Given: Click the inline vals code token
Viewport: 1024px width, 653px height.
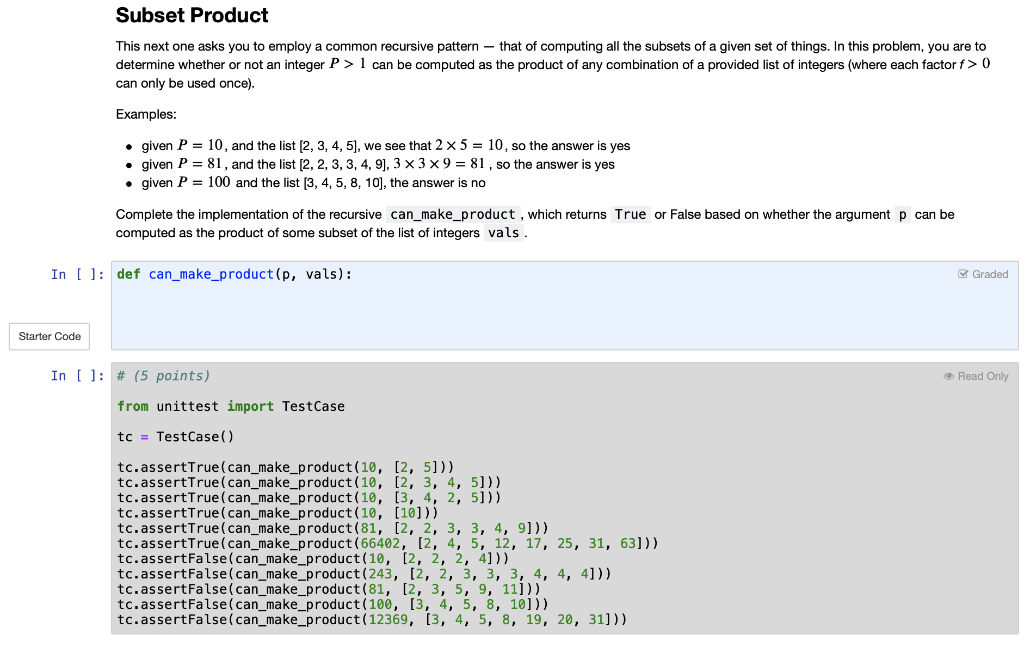Looking at the screenshot, I should pyautogui.click(x=503, y=232).
